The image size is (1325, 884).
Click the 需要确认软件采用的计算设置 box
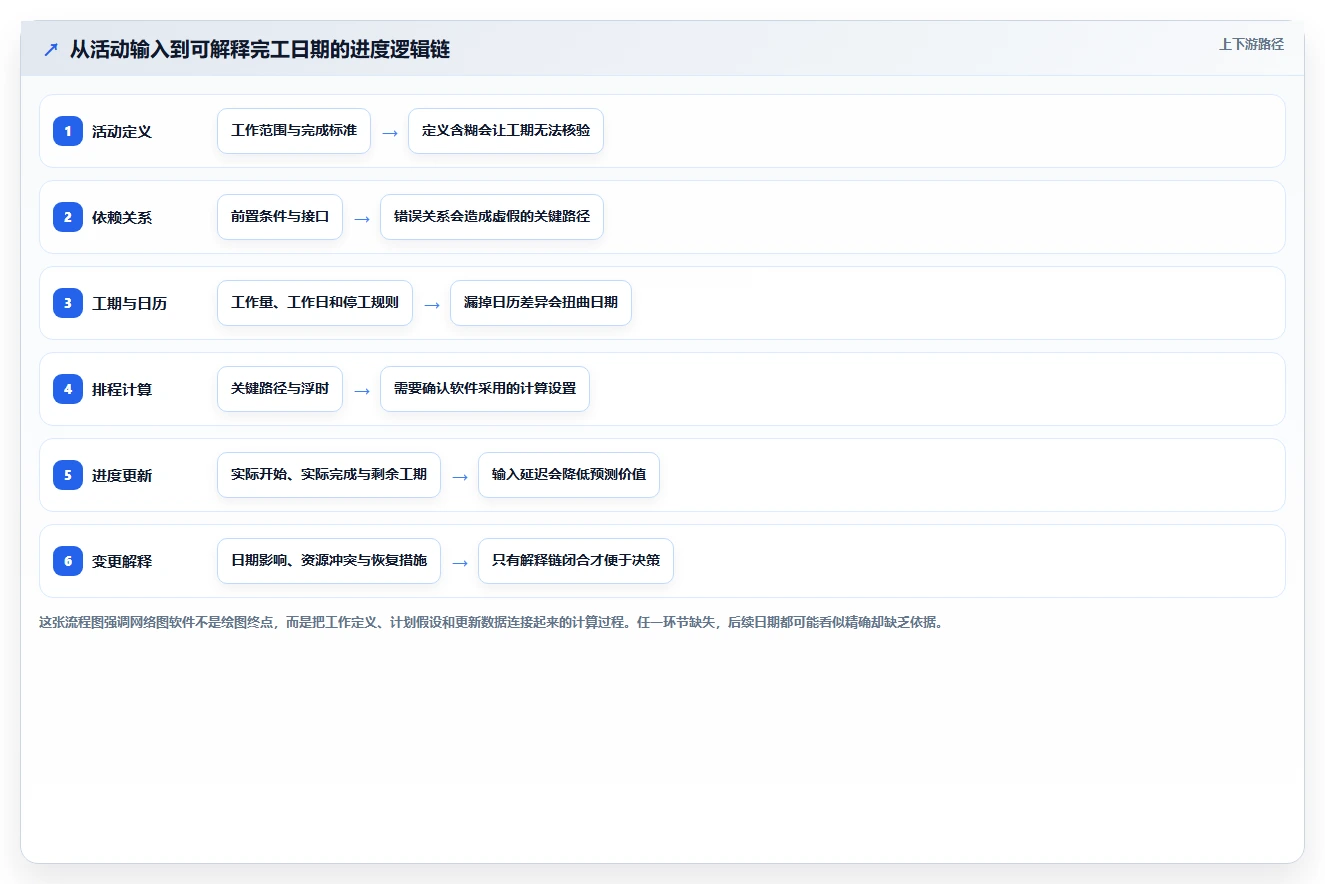(x=485, y=389)
